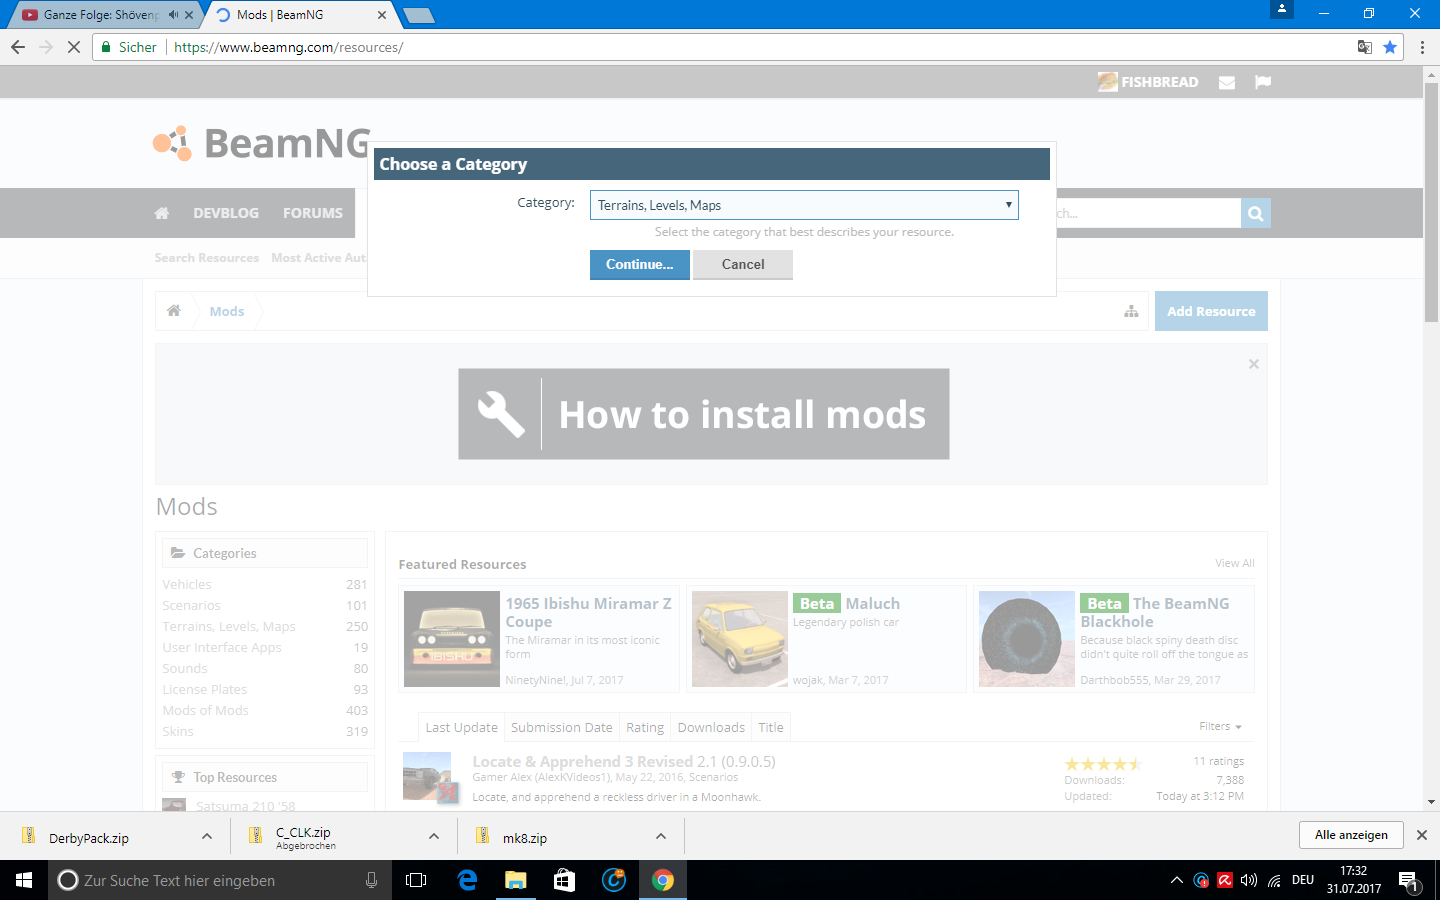The width and height of the screenshot is (1440, 900).
Task: Open the Category dropdown in the dialog
Action: [804, 205]
